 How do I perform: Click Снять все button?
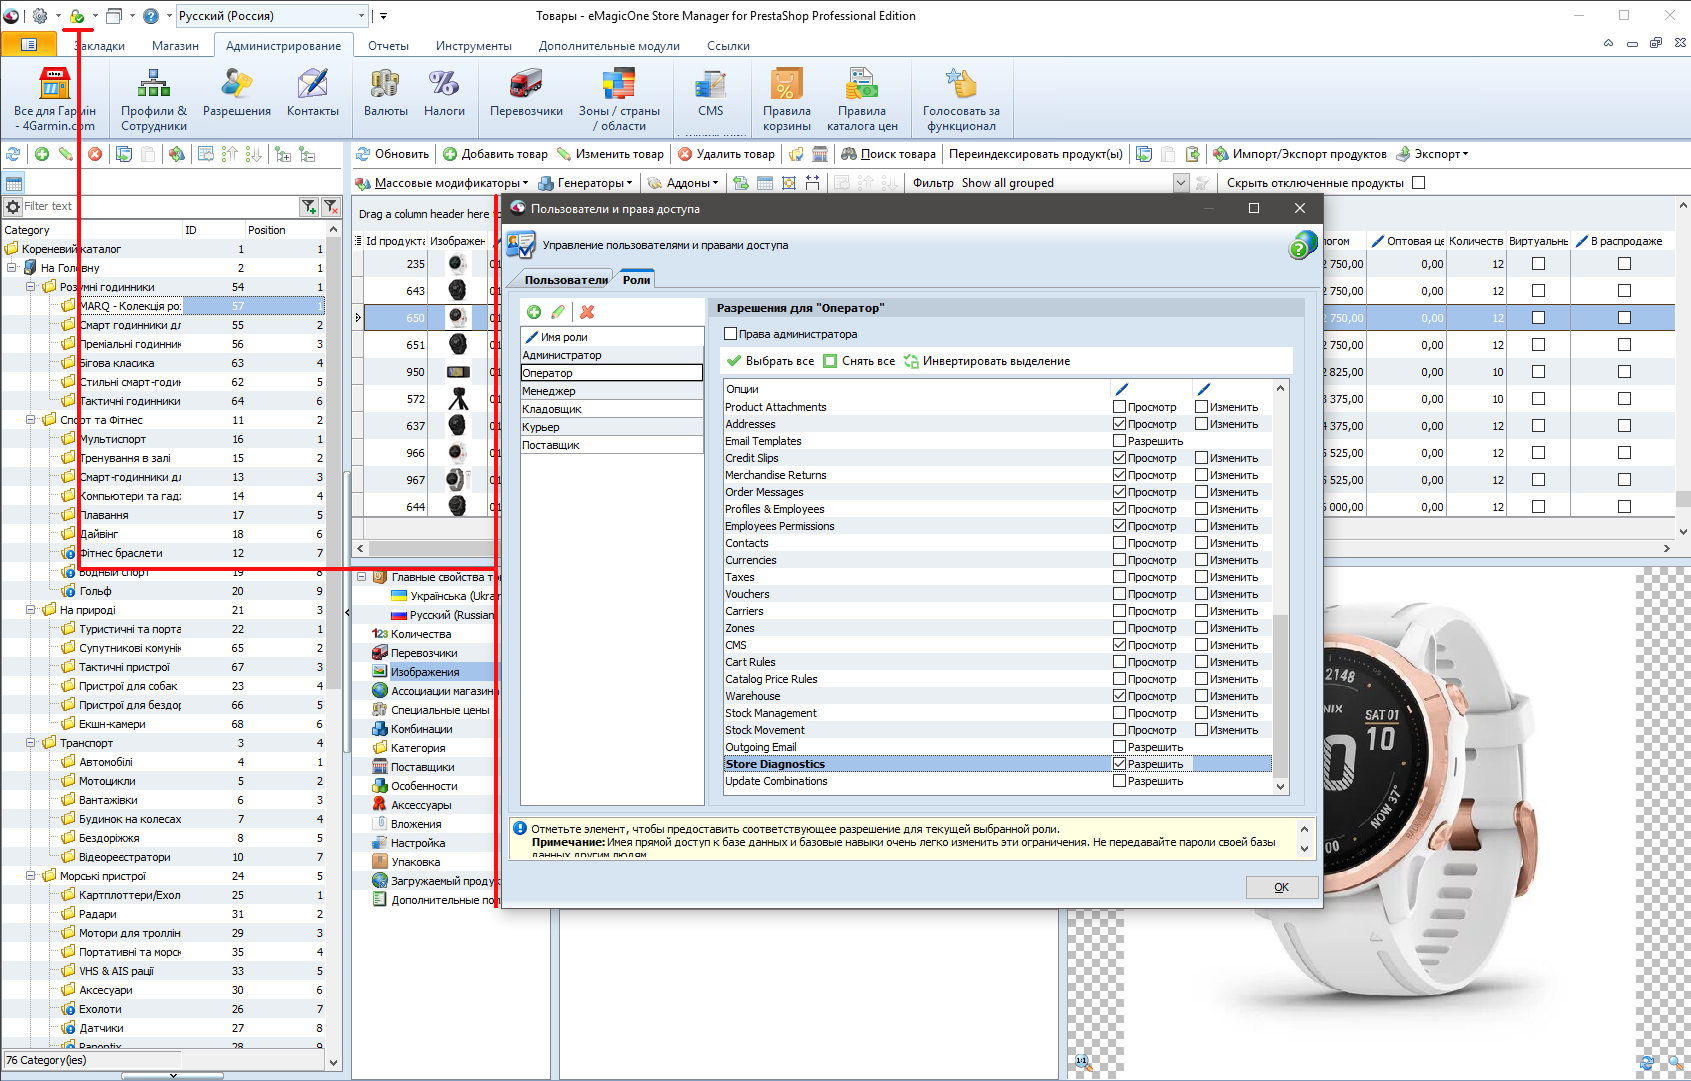859,361
